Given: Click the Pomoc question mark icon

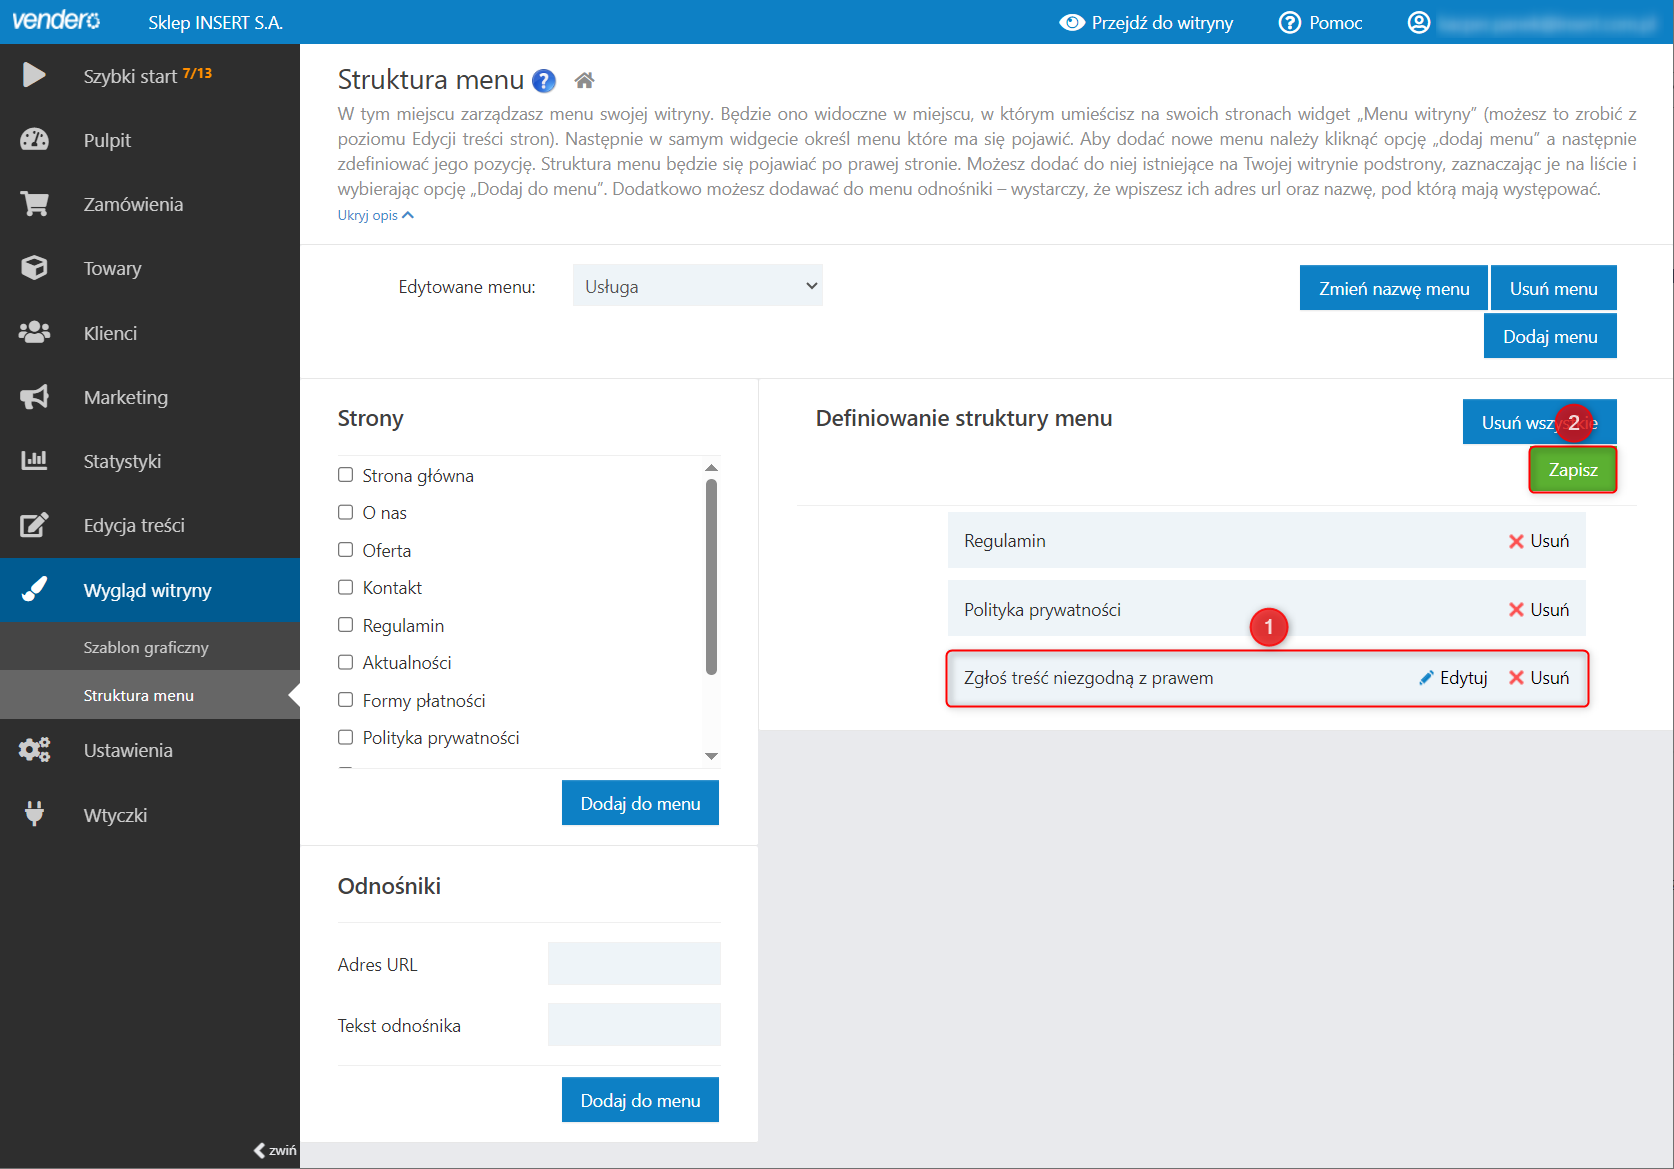Looking at the screenshot, I should click(x=1290, y=22).
